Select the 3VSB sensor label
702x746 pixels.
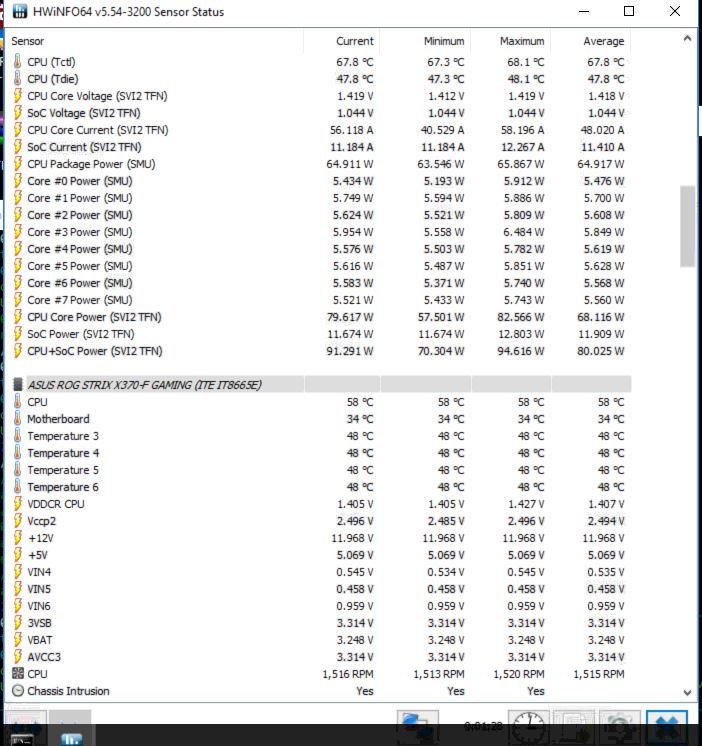tap(39, 623)
